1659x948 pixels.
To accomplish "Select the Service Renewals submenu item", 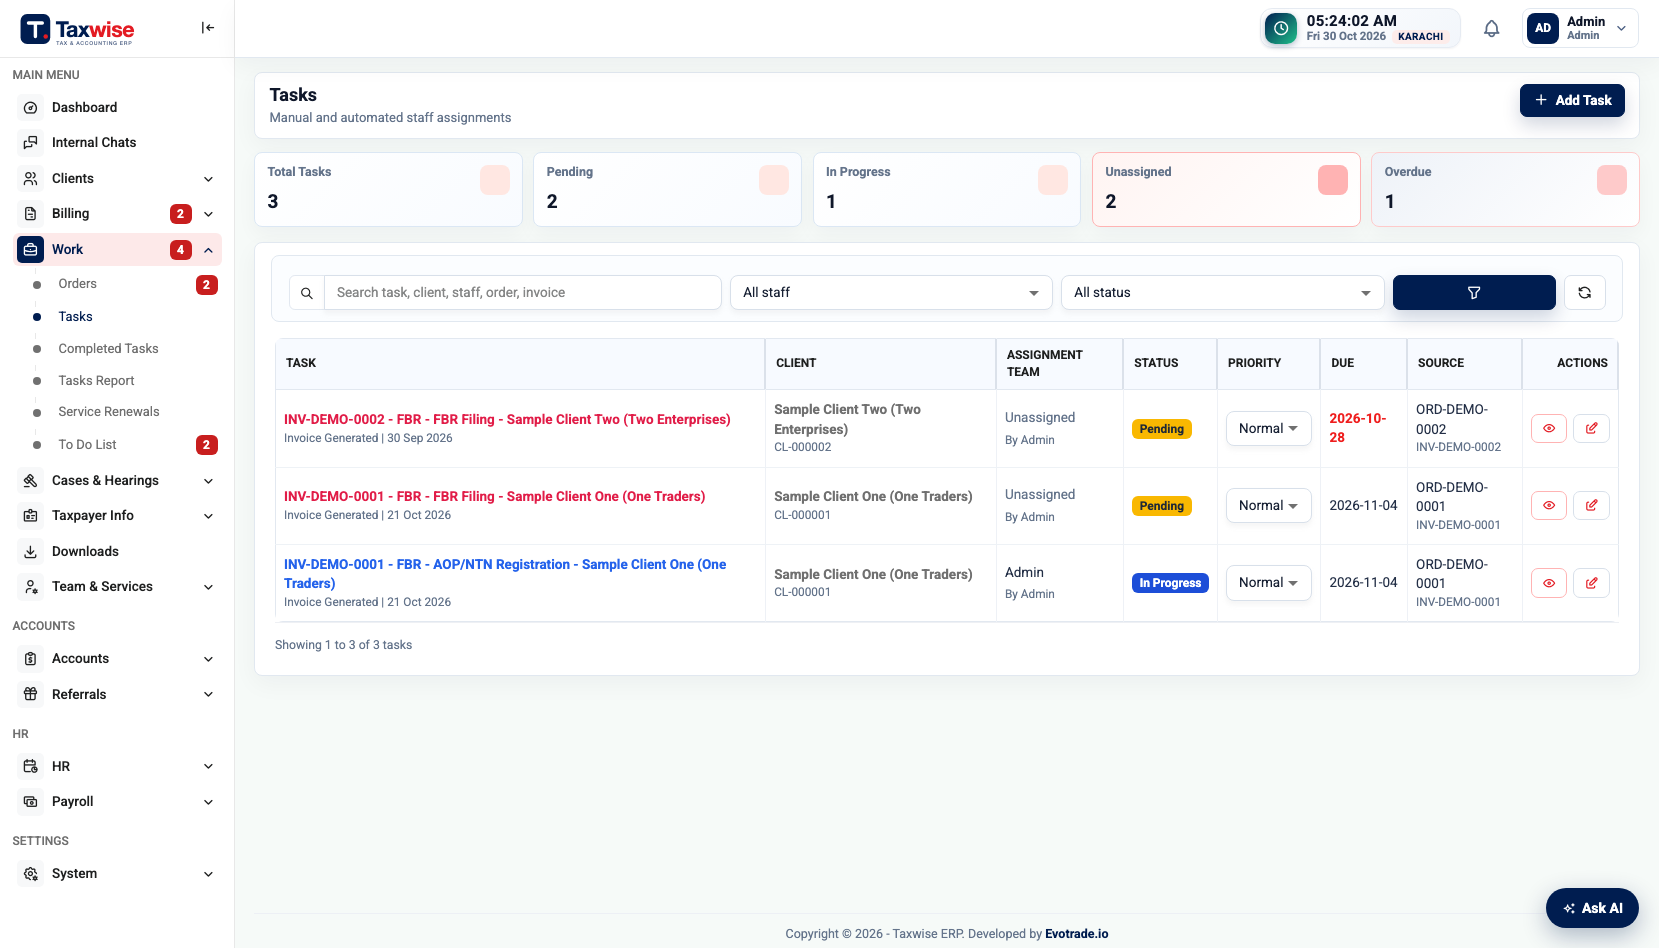I will pyautogui.click(x=108, y=412).
